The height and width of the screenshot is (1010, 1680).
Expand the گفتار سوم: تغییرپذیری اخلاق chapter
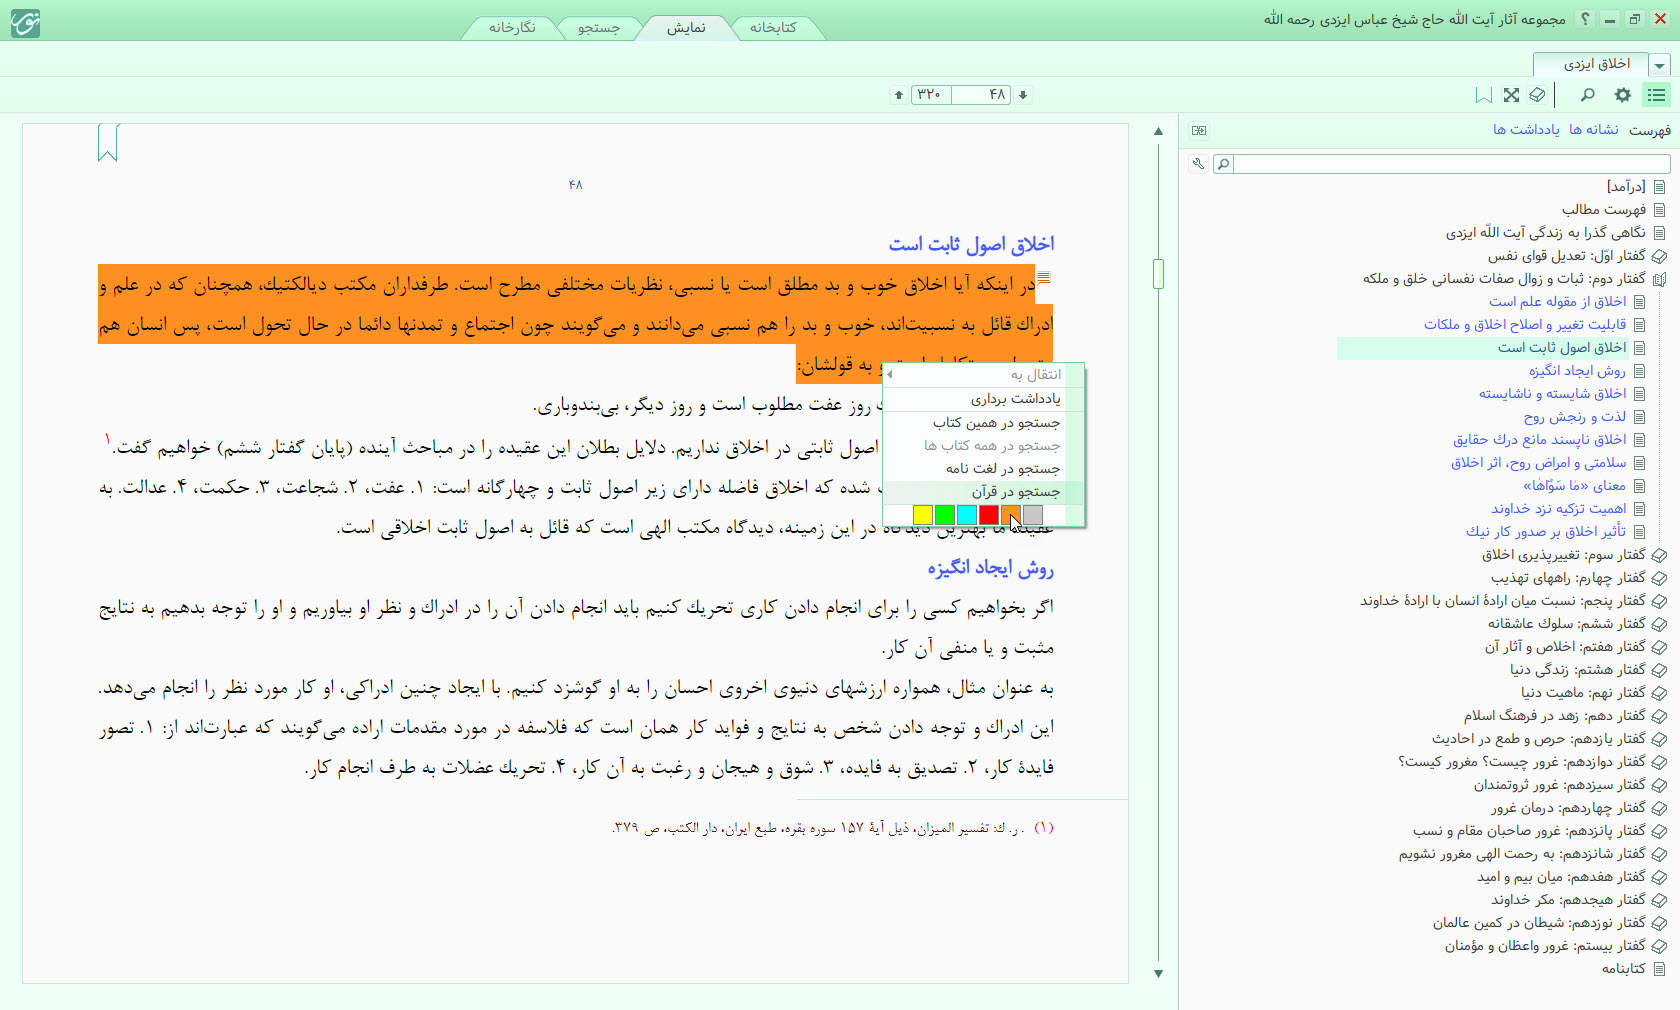[1659, 555]
